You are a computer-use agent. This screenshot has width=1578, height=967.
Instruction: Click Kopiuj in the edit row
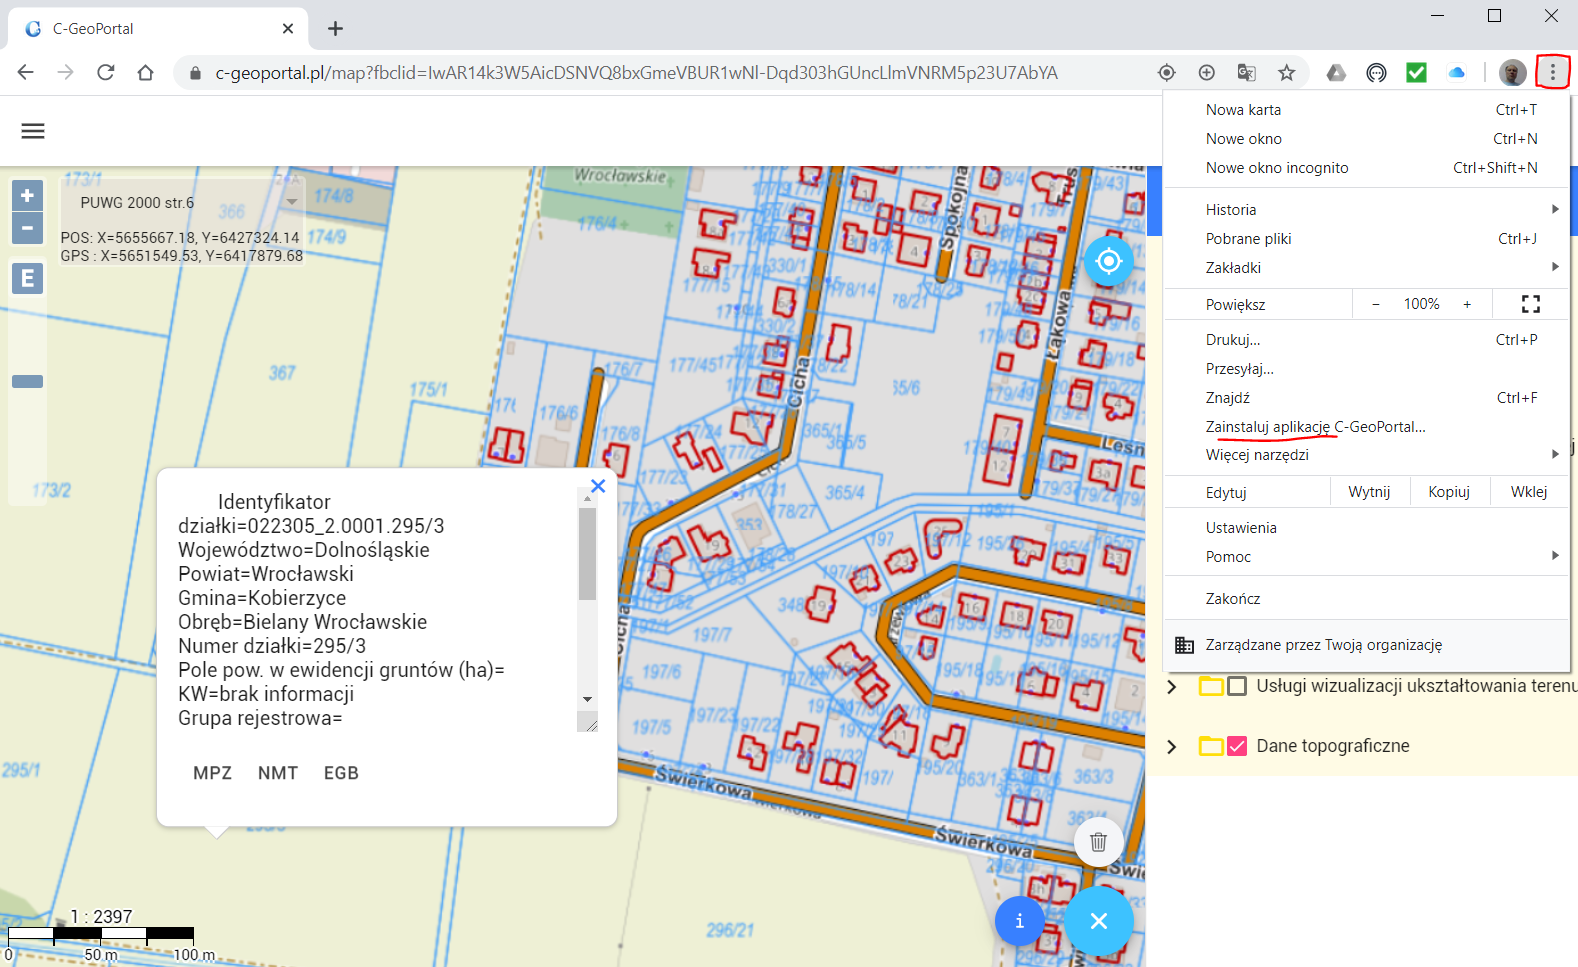click(x=1449, y=492)
